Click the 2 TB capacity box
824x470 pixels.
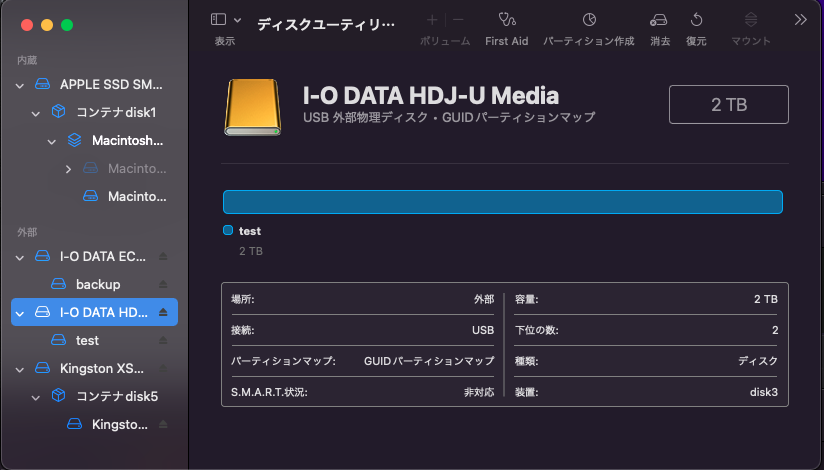[728, 105]
